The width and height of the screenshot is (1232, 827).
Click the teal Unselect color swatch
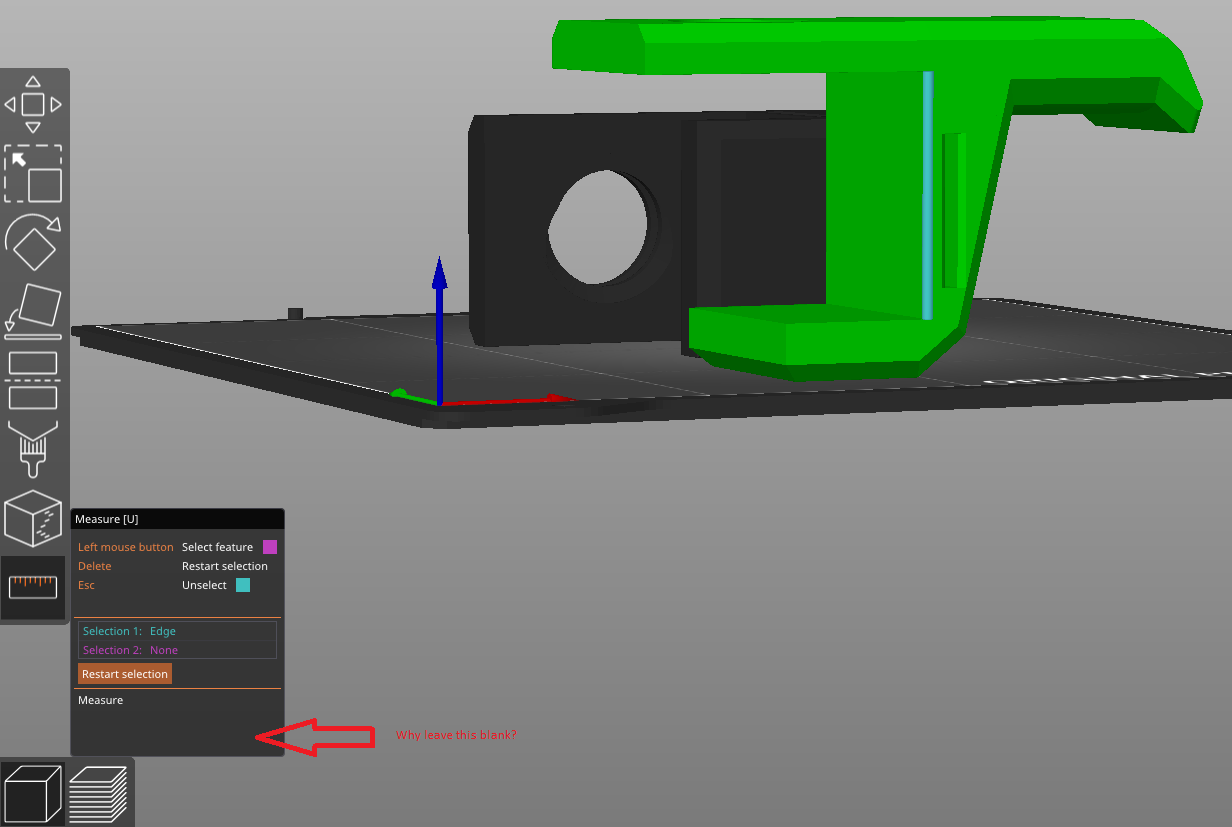pyautogui.click(x=242, y=585)
